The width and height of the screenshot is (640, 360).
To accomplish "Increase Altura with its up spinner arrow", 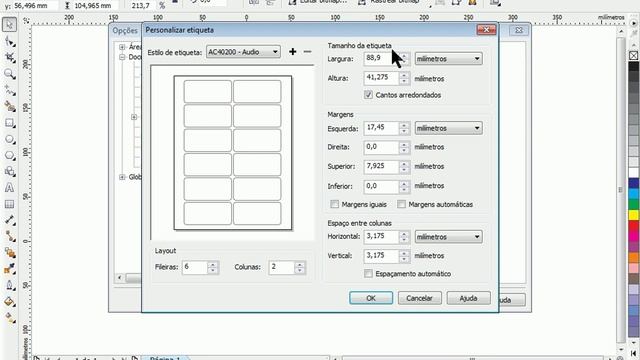I will (404, 75).
